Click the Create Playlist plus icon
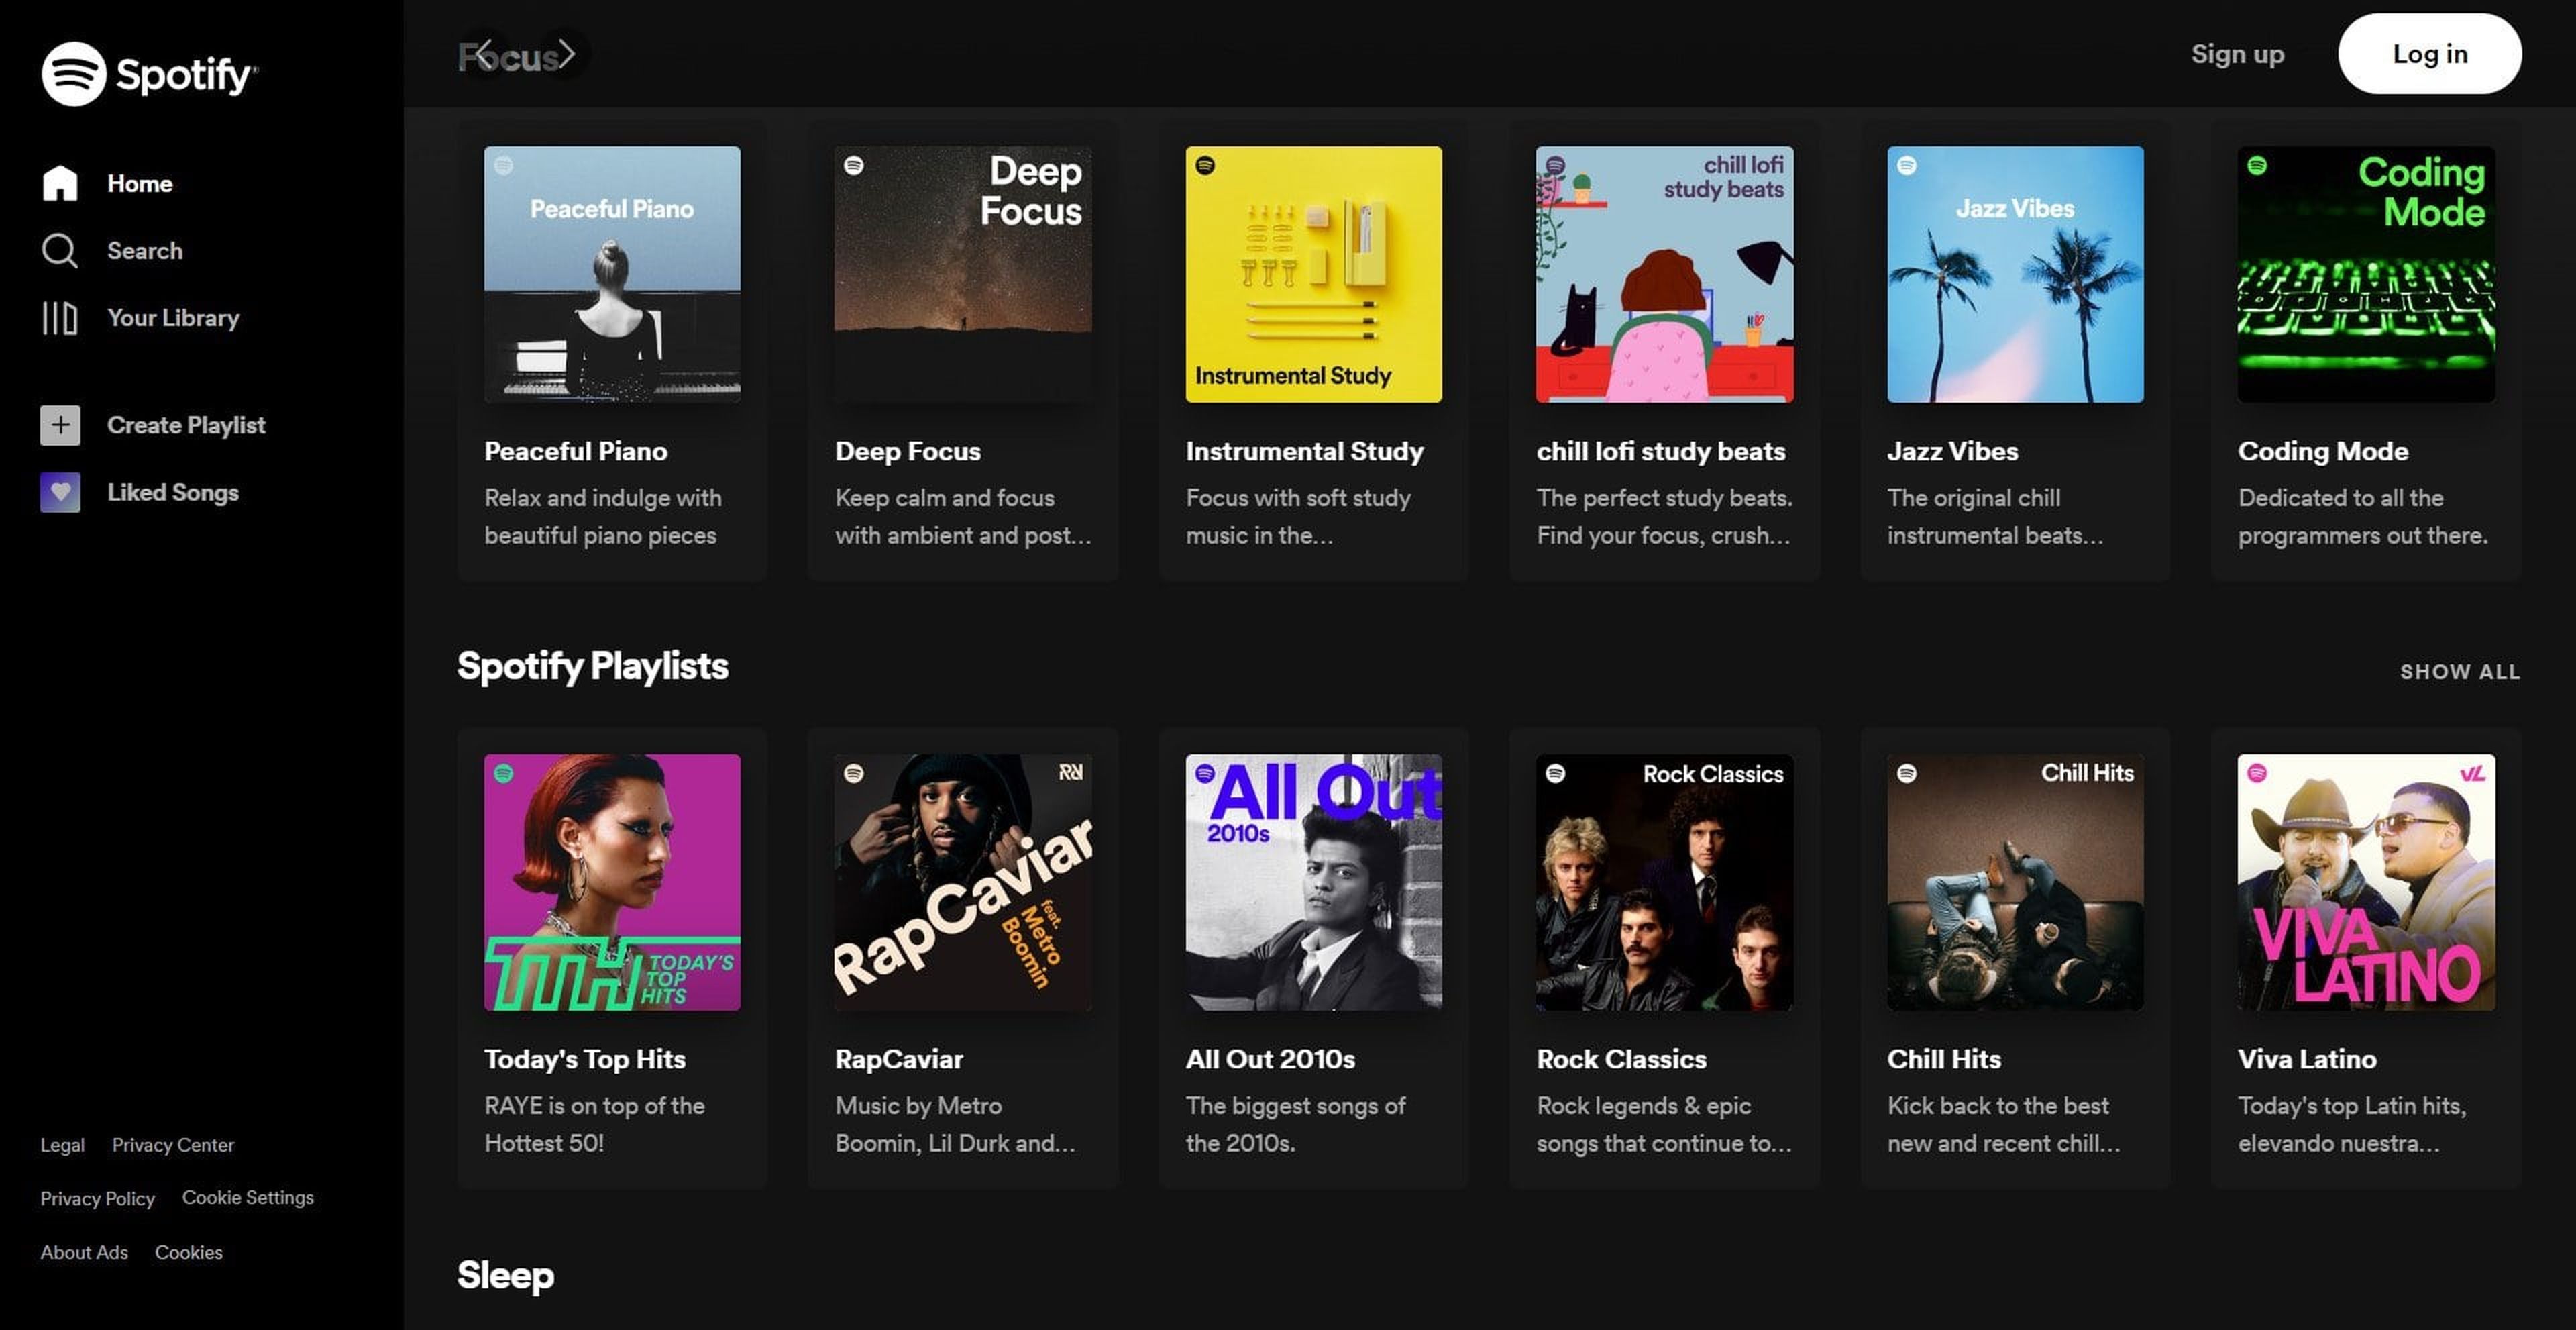Image resolution: width=2576 pixels, height=1330 pixels. [60, 425]
